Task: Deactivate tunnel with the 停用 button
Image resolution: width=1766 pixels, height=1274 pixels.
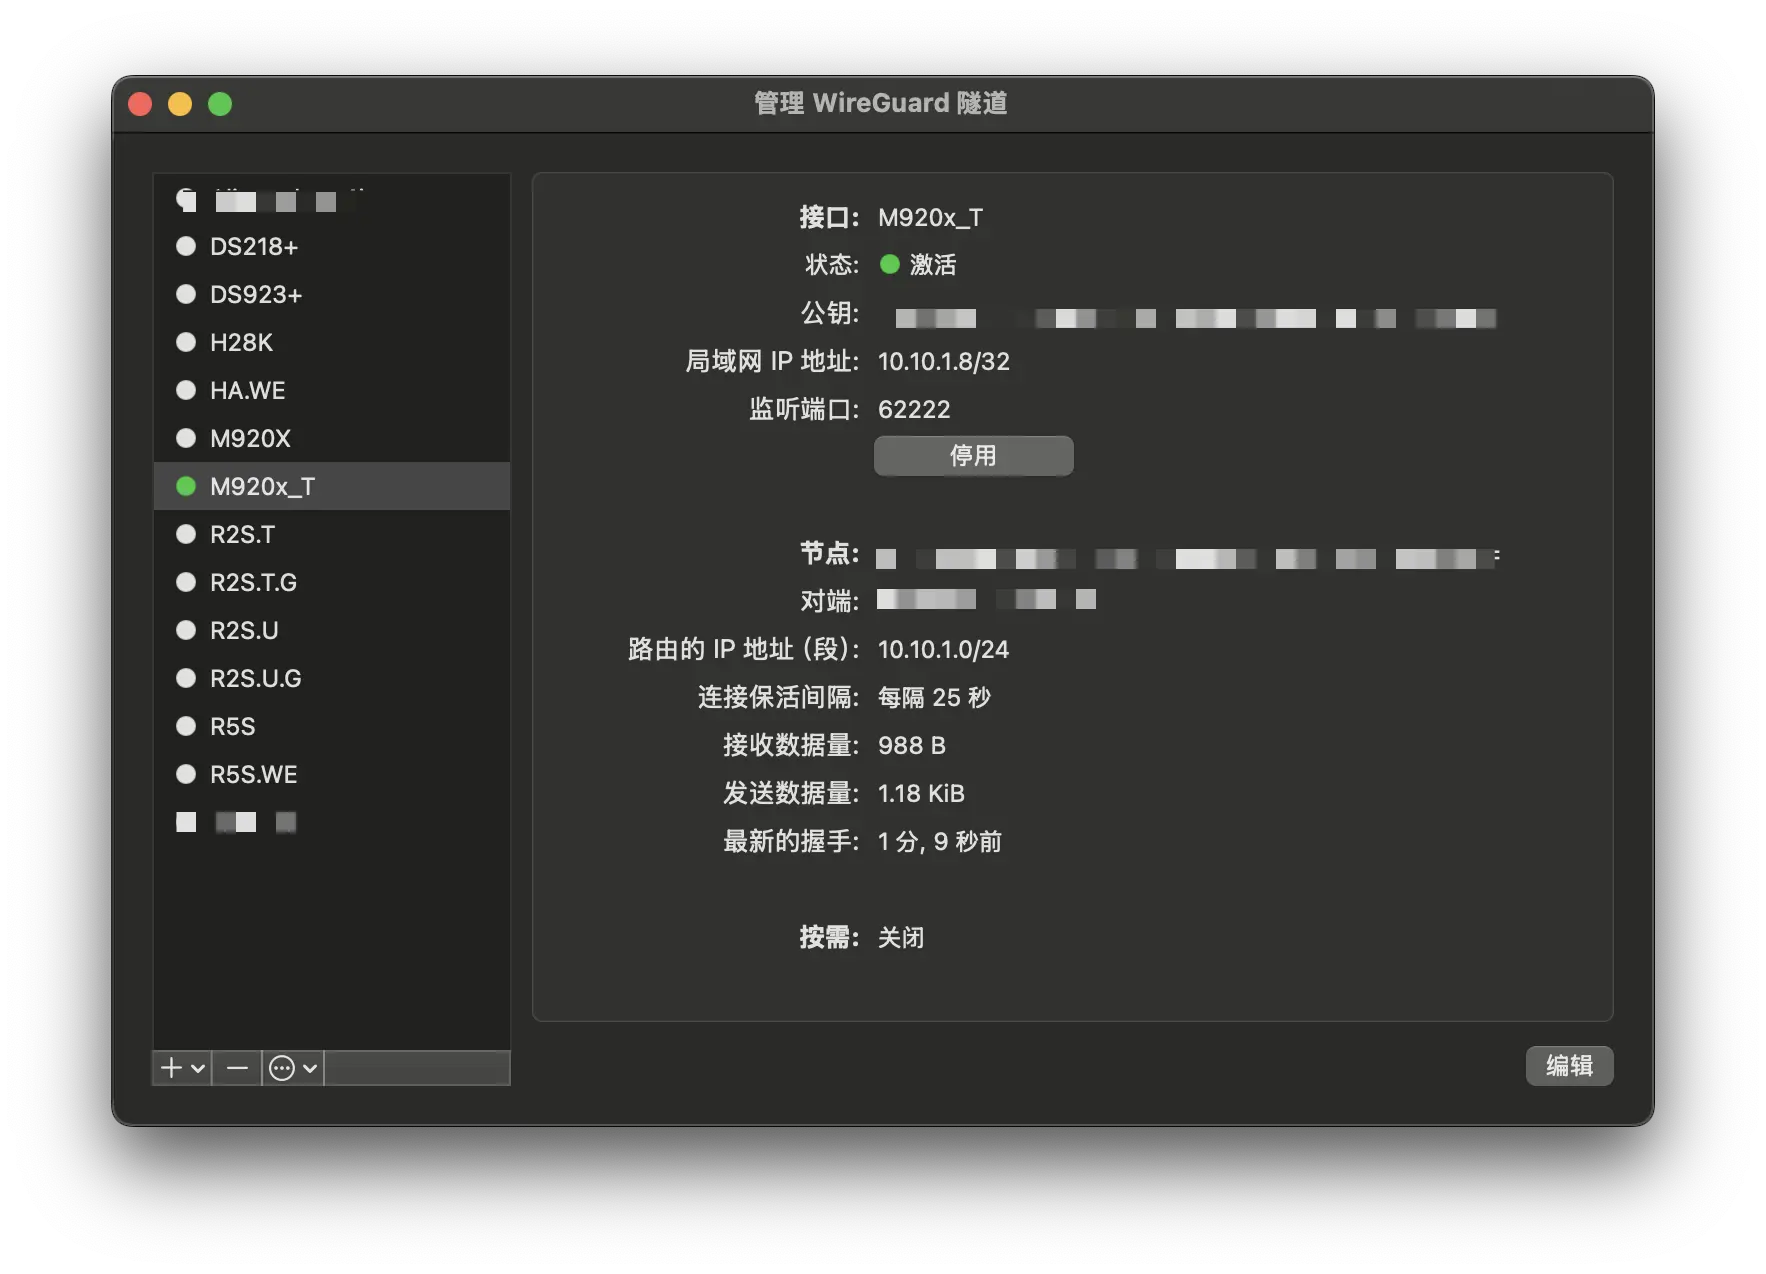Action: click(x=973, y=456)
